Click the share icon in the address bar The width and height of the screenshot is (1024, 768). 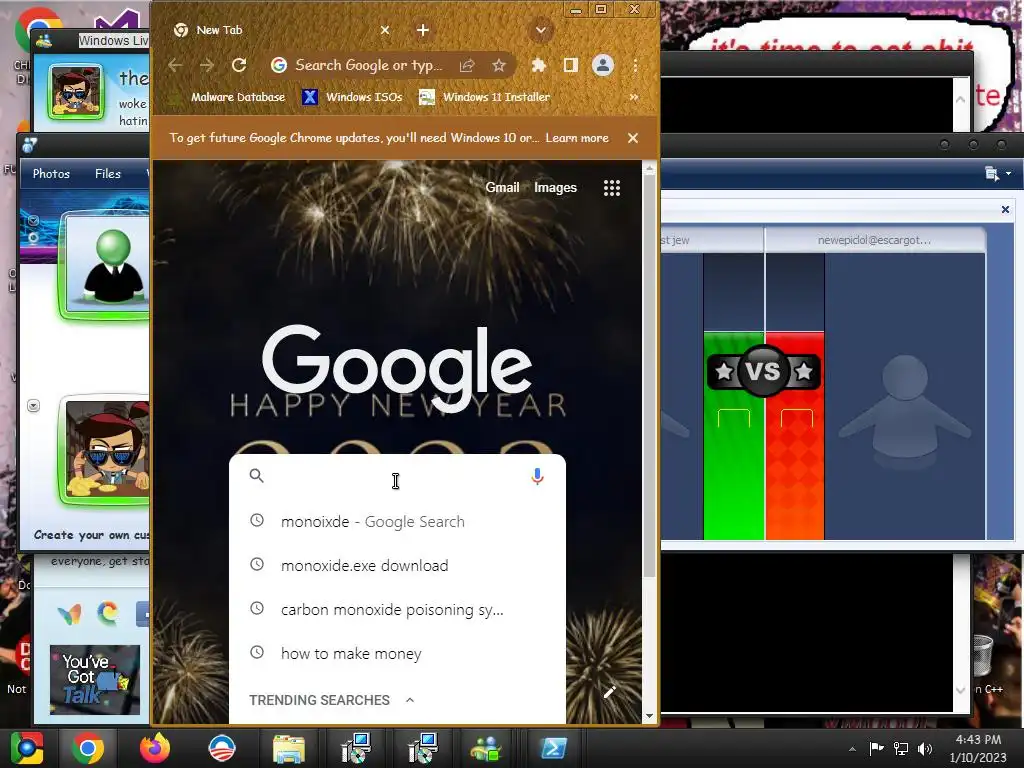click(466, 65)
